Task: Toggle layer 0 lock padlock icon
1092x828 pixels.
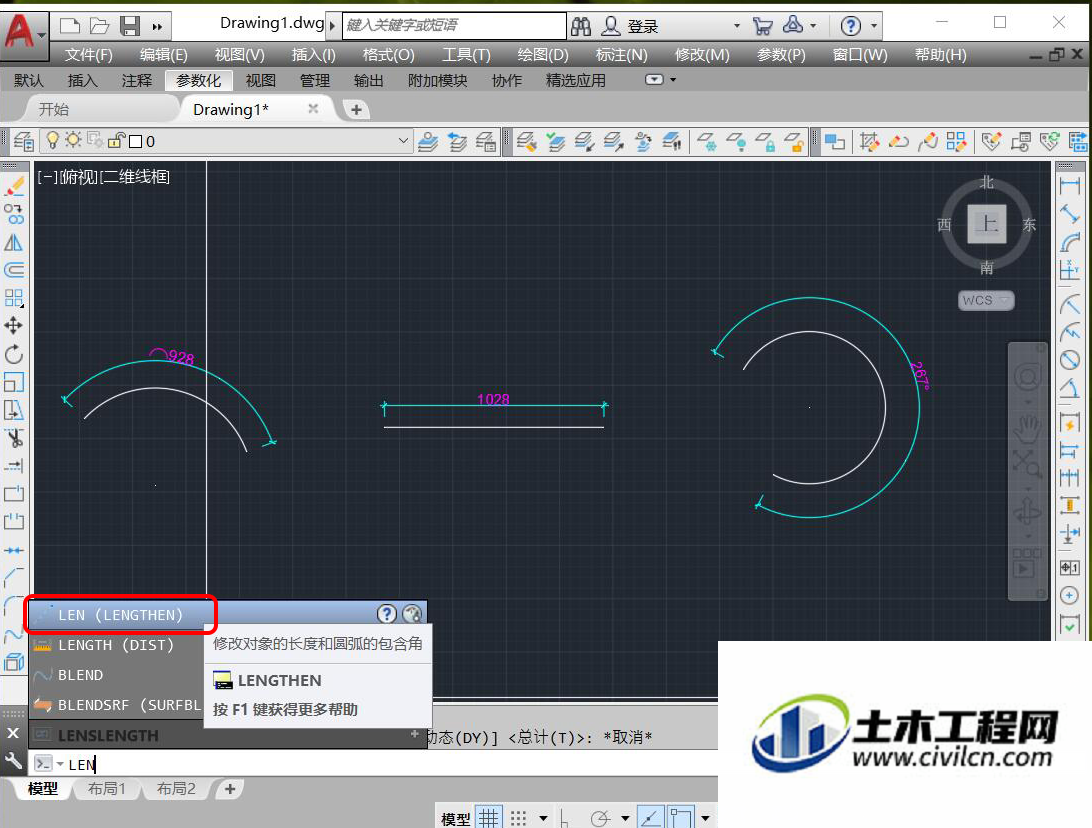Action: click(116, 141)
